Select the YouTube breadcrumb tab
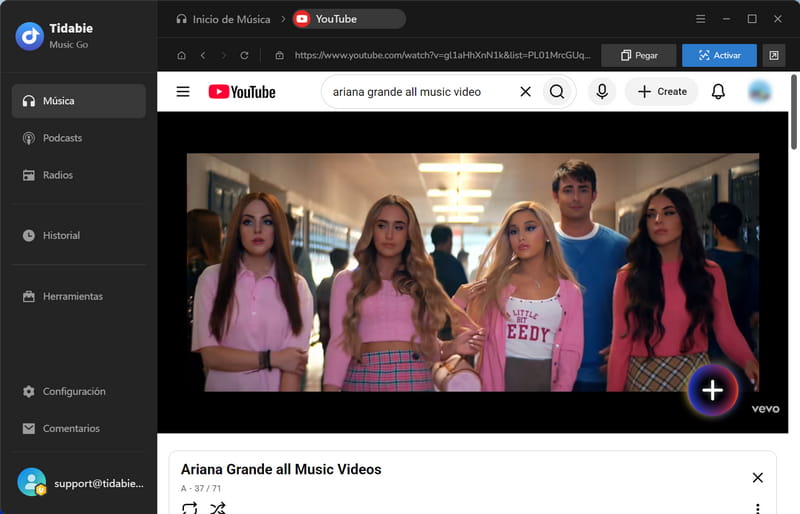This screenshot has height=514, width=800. [349, 19]
